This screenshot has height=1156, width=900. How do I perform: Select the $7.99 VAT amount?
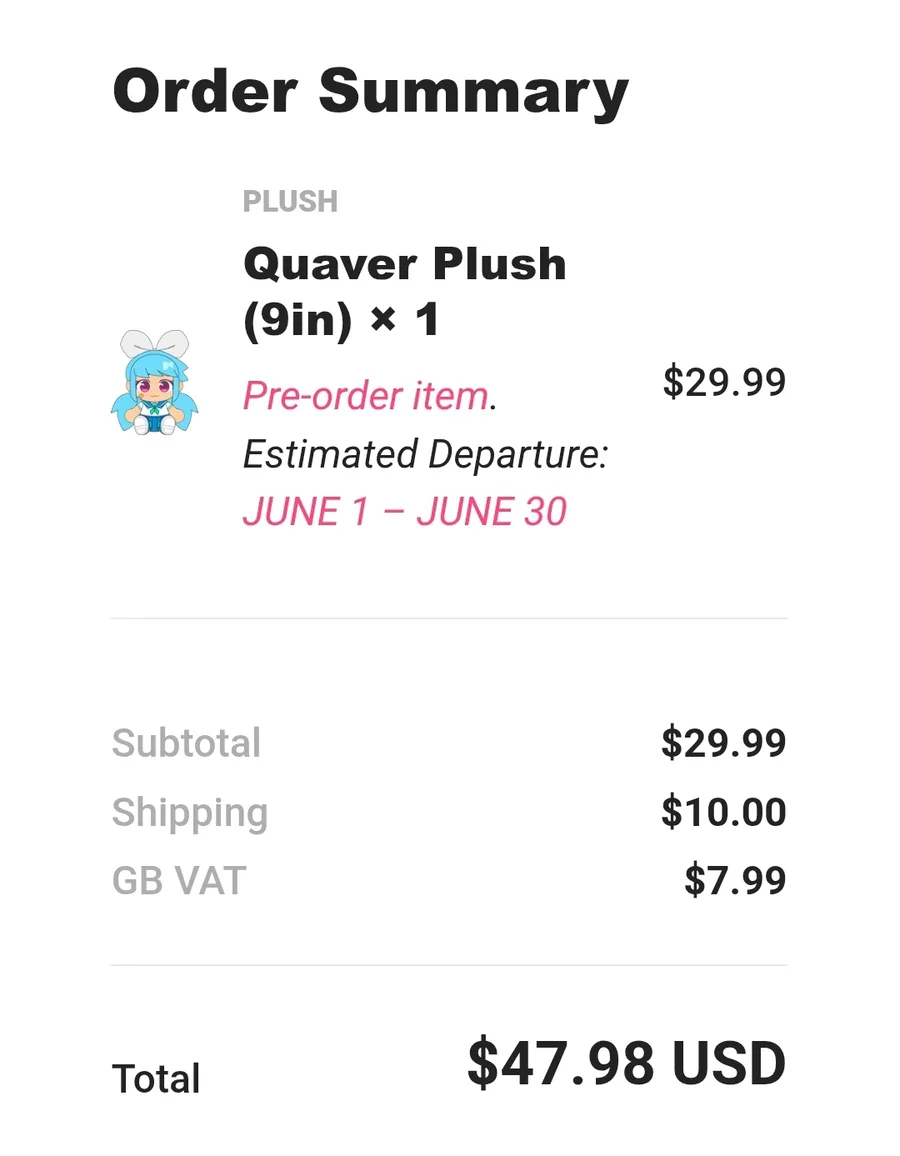coord(735,882)
